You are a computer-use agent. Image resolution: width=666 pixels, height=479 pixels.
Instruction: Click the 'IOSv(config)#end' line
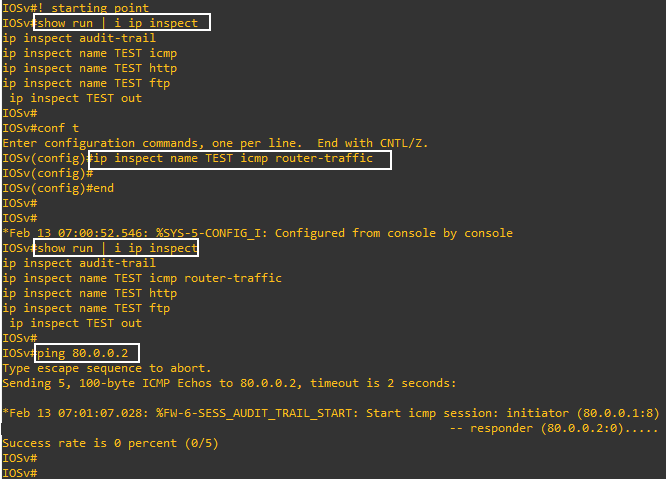point(58,188)
